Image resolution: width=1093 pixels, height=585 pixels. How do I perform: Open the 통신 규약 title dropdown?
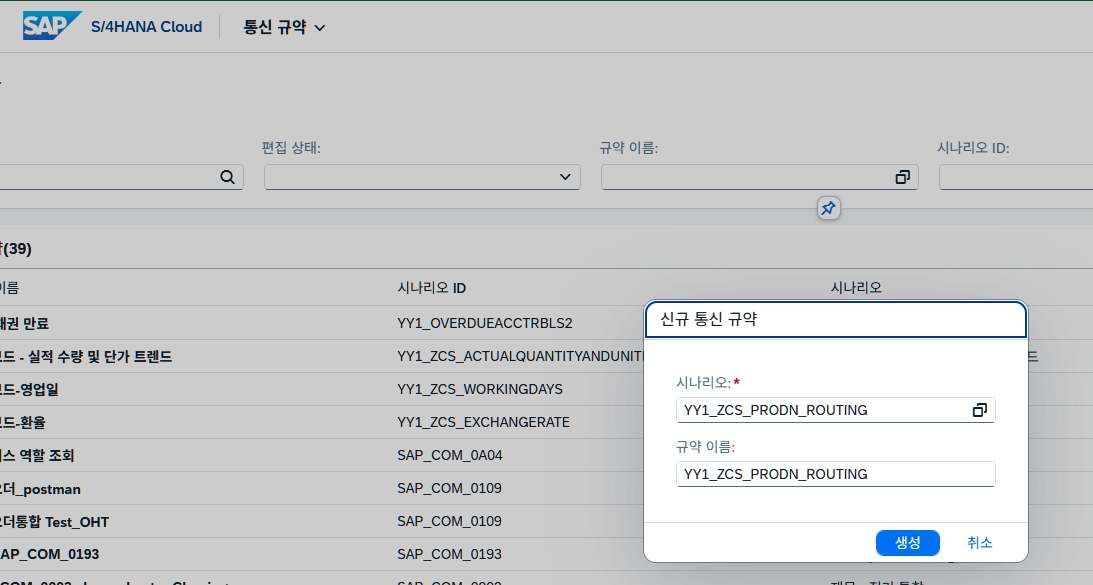pos(284,27)
